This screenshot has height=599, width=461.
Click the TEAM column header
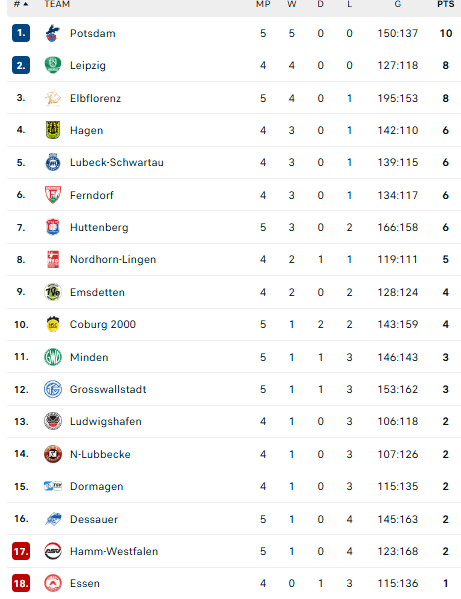click(x=57, y=4)
